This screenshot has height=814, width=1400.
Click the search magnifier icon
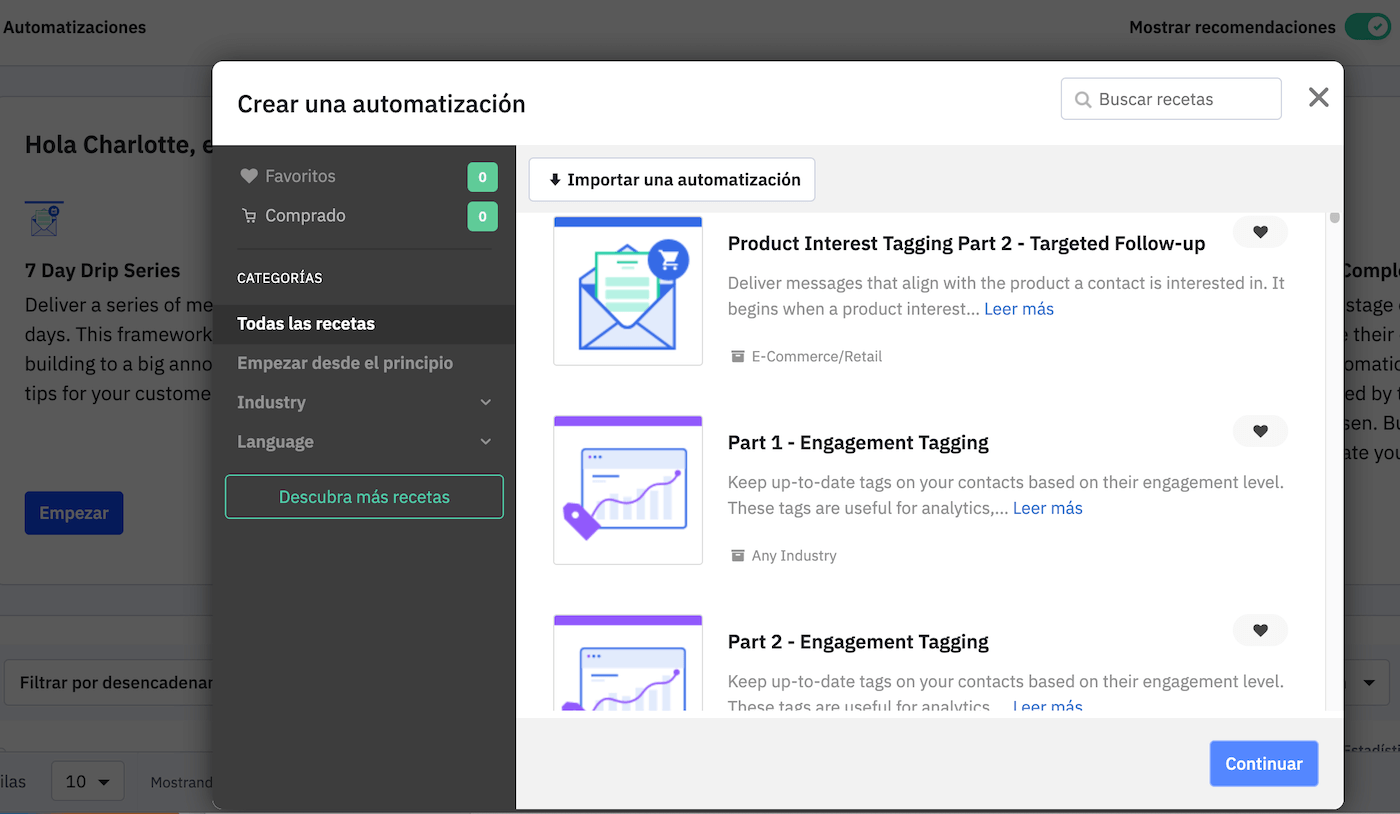tap(1083, 100)
